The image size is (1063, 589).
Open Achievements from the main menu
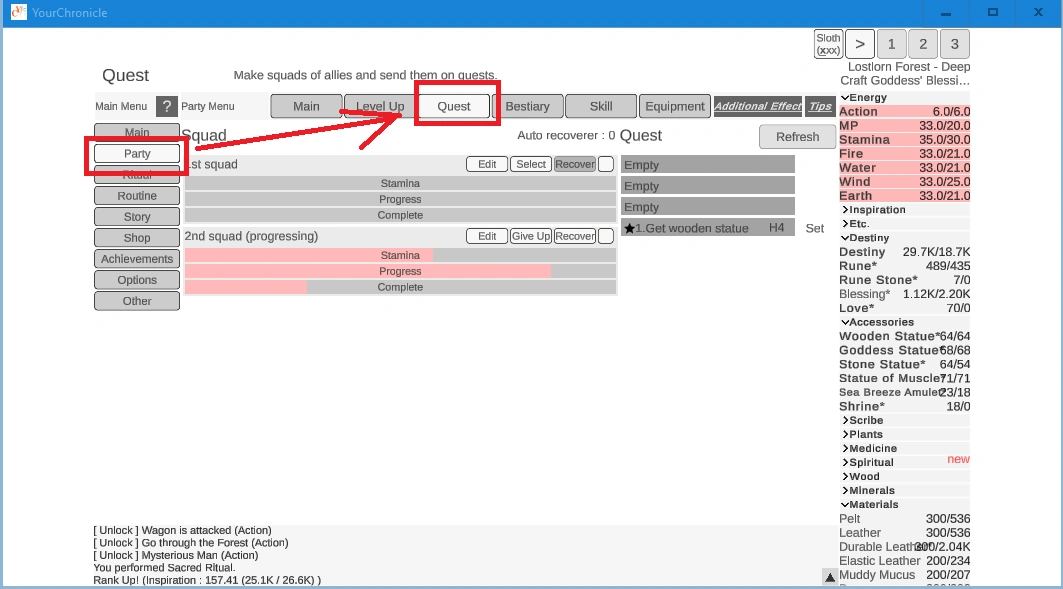[x=137, y=259]
